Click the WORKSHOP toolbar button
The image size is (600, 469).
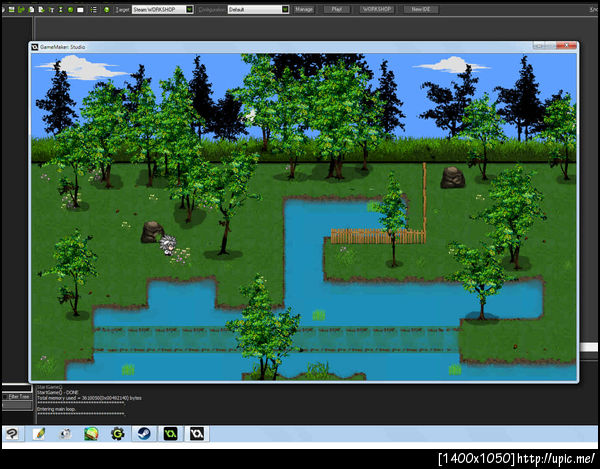click(377, 9)
